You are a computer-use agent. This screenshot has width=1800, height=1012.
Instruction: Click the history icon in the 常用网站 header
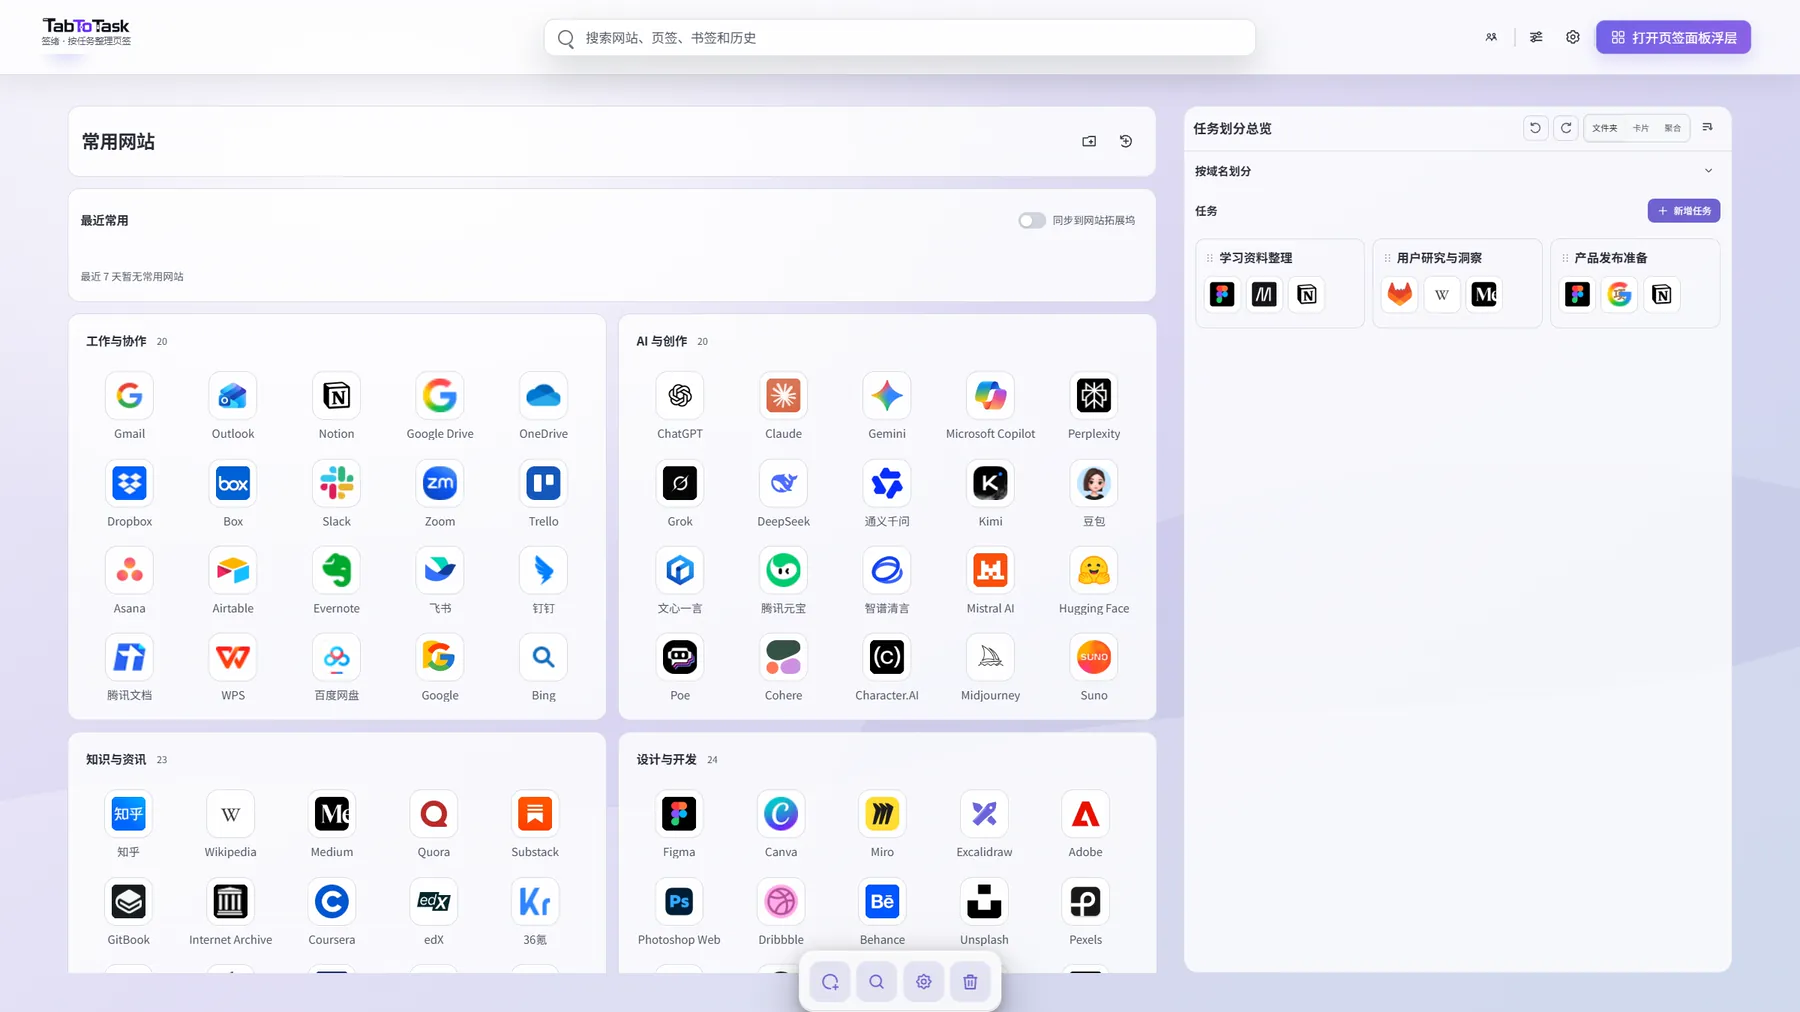point(1126,141)
